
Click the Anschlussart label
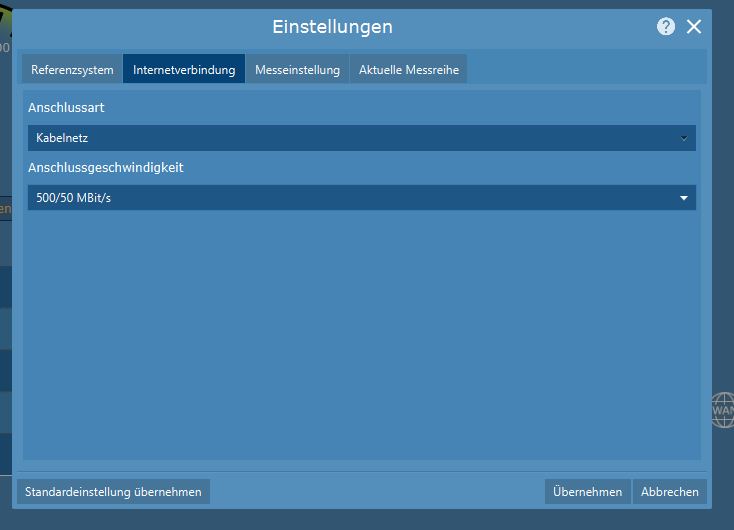click(x=66, y=108)
